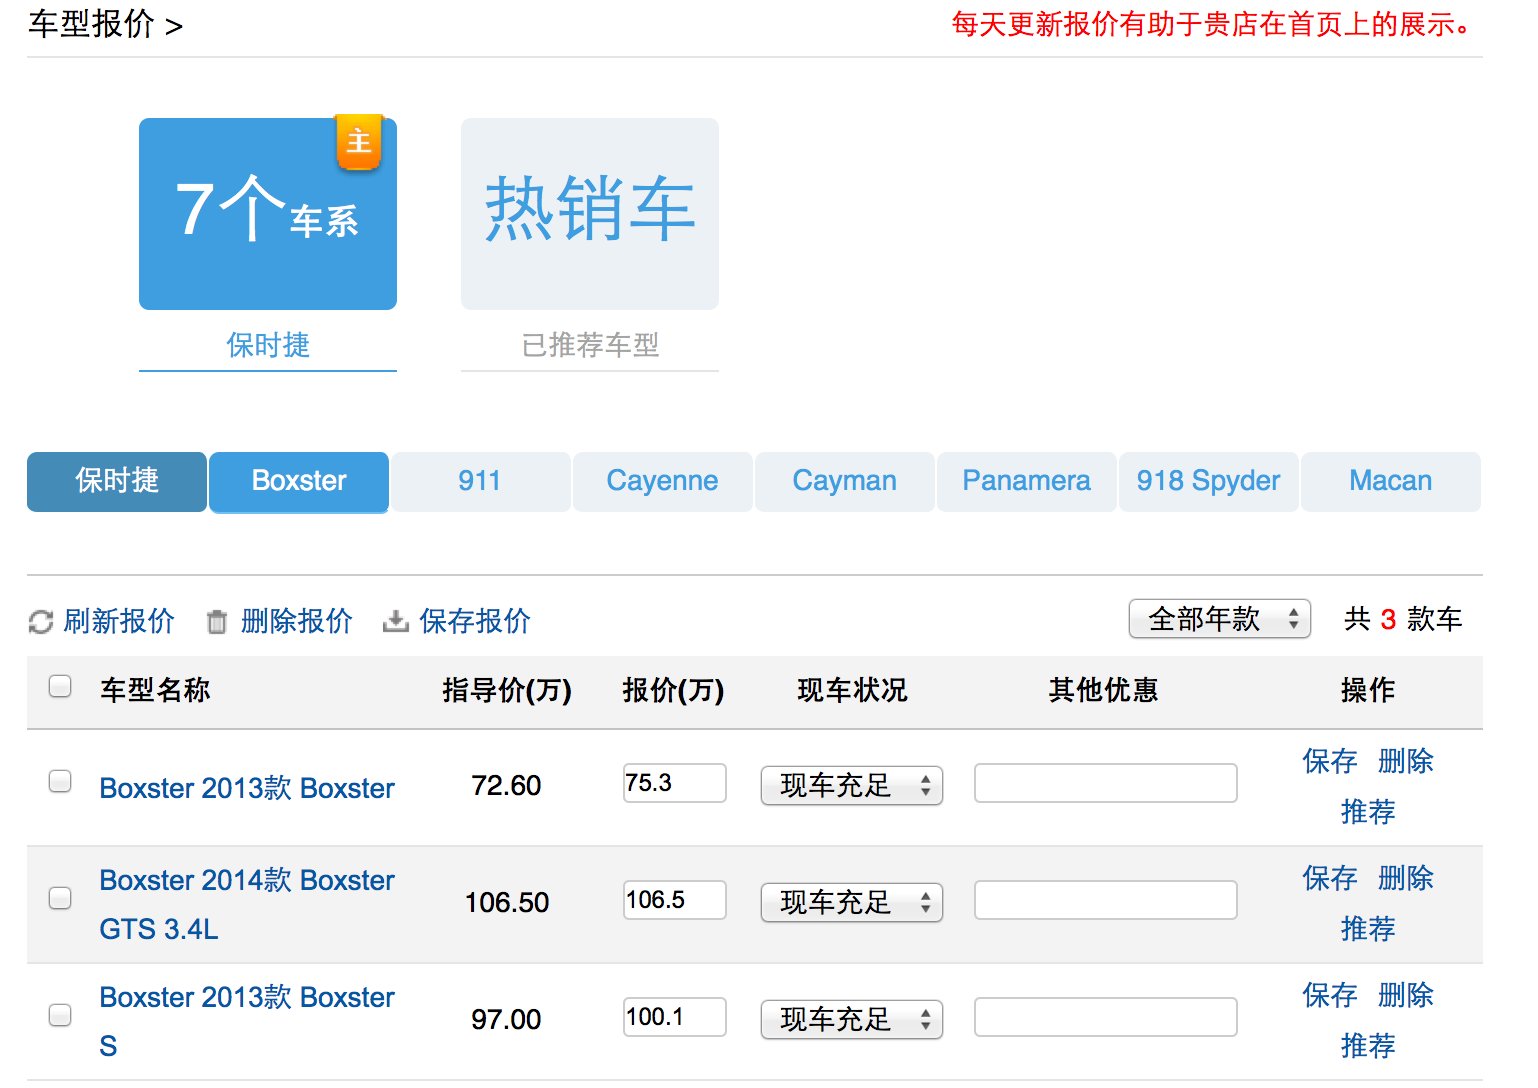Image resolution: width=1538 pixels, height=1088 pixels.
Task: Click the 指导价(万) column header
Action: tap(507, 690)
